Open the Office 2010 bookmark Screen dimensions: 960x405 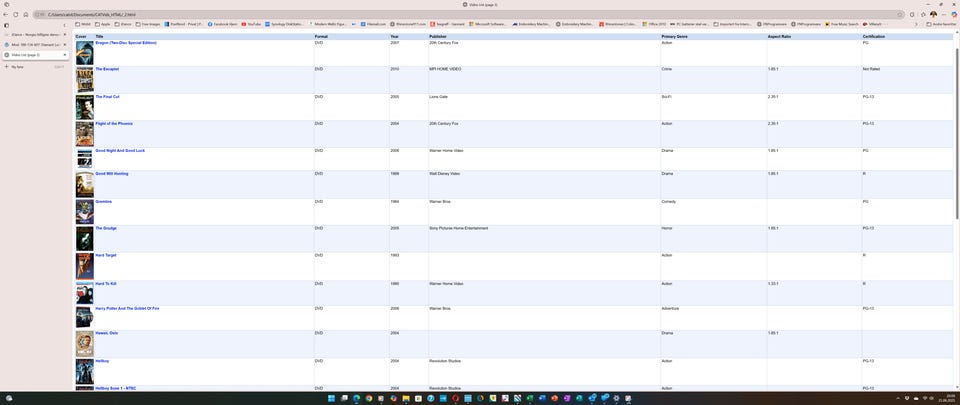pos(654,24)
